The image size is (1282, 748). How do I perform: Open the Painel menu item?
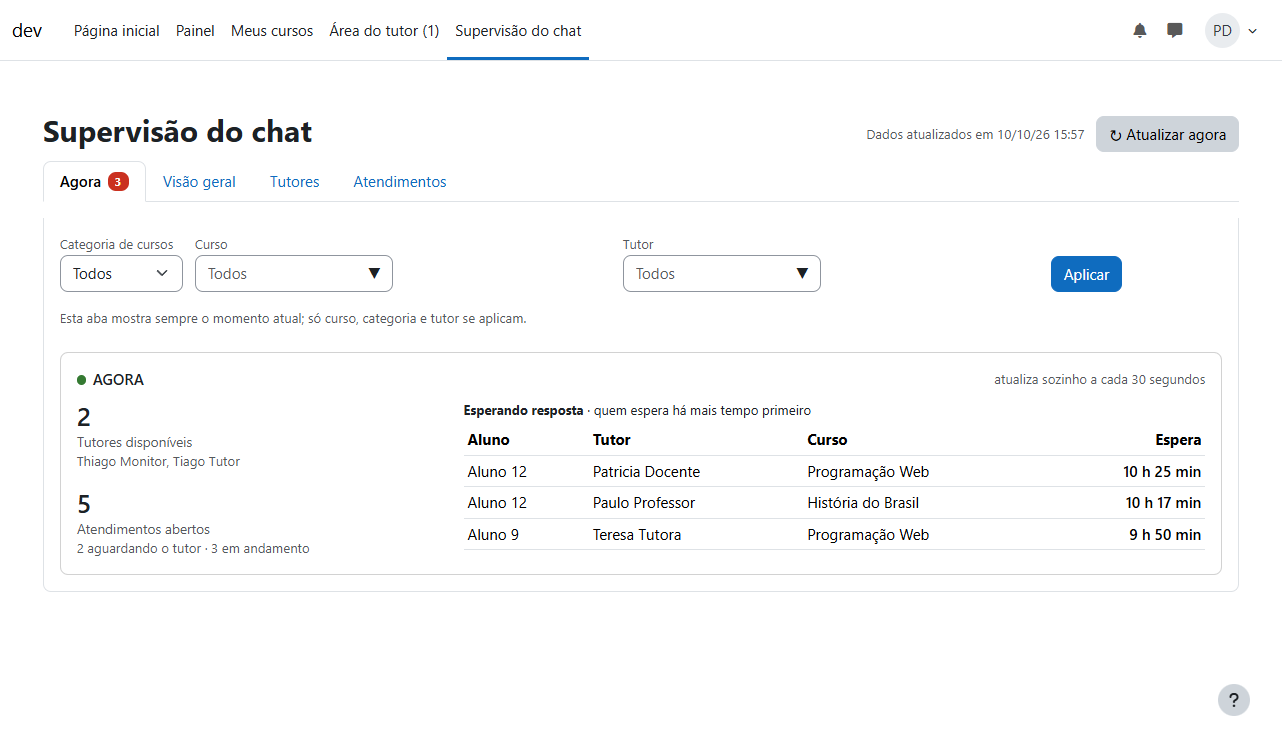coord(195,31)
